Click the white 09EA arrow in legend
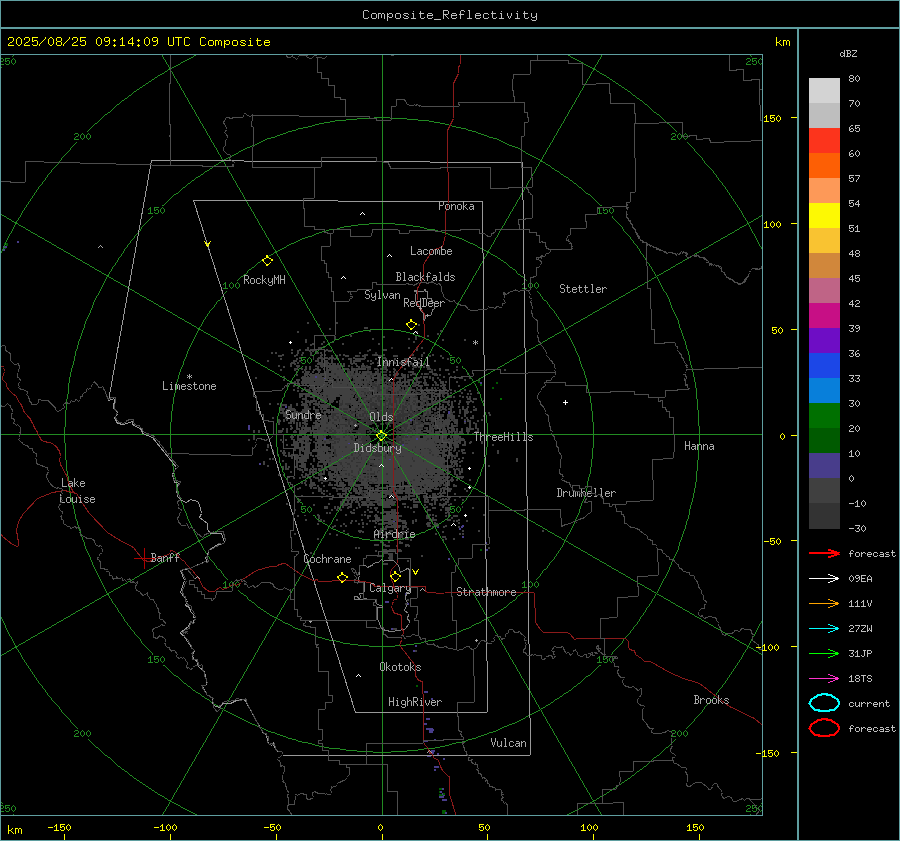This screenshot has height=841, width=900. [x=824, y=578]
